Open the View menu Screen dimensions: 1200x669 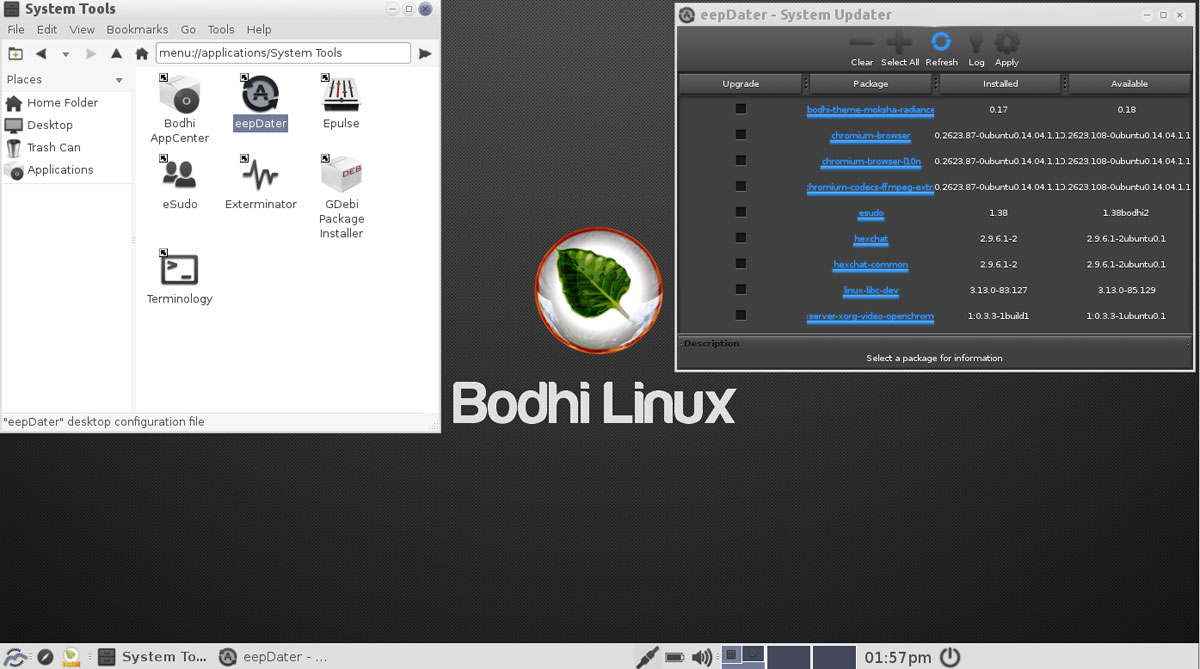[x=82, y=30]
